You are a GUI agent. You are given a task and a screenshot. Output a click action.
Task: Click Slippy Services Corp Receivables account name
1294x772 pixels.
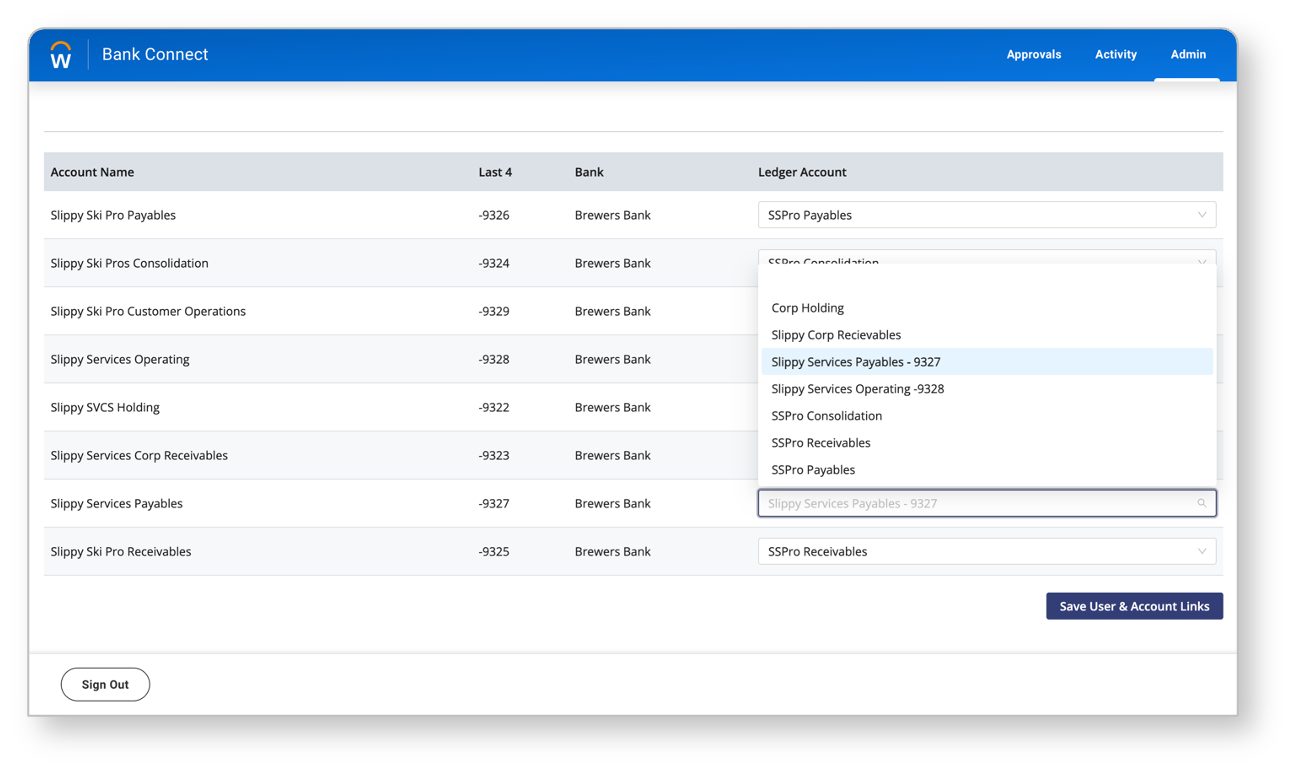(139, 455)
